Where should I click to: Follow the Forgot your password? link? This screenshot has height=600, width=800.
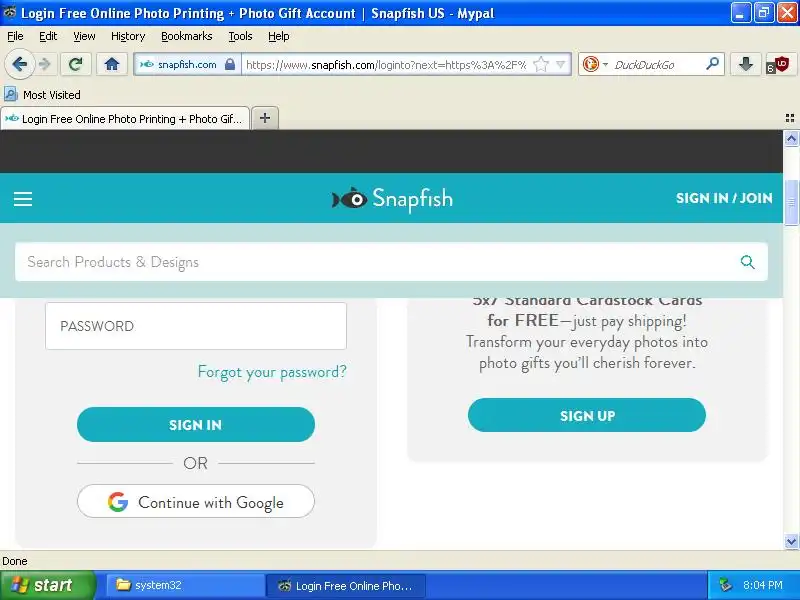tap(272, 372)
